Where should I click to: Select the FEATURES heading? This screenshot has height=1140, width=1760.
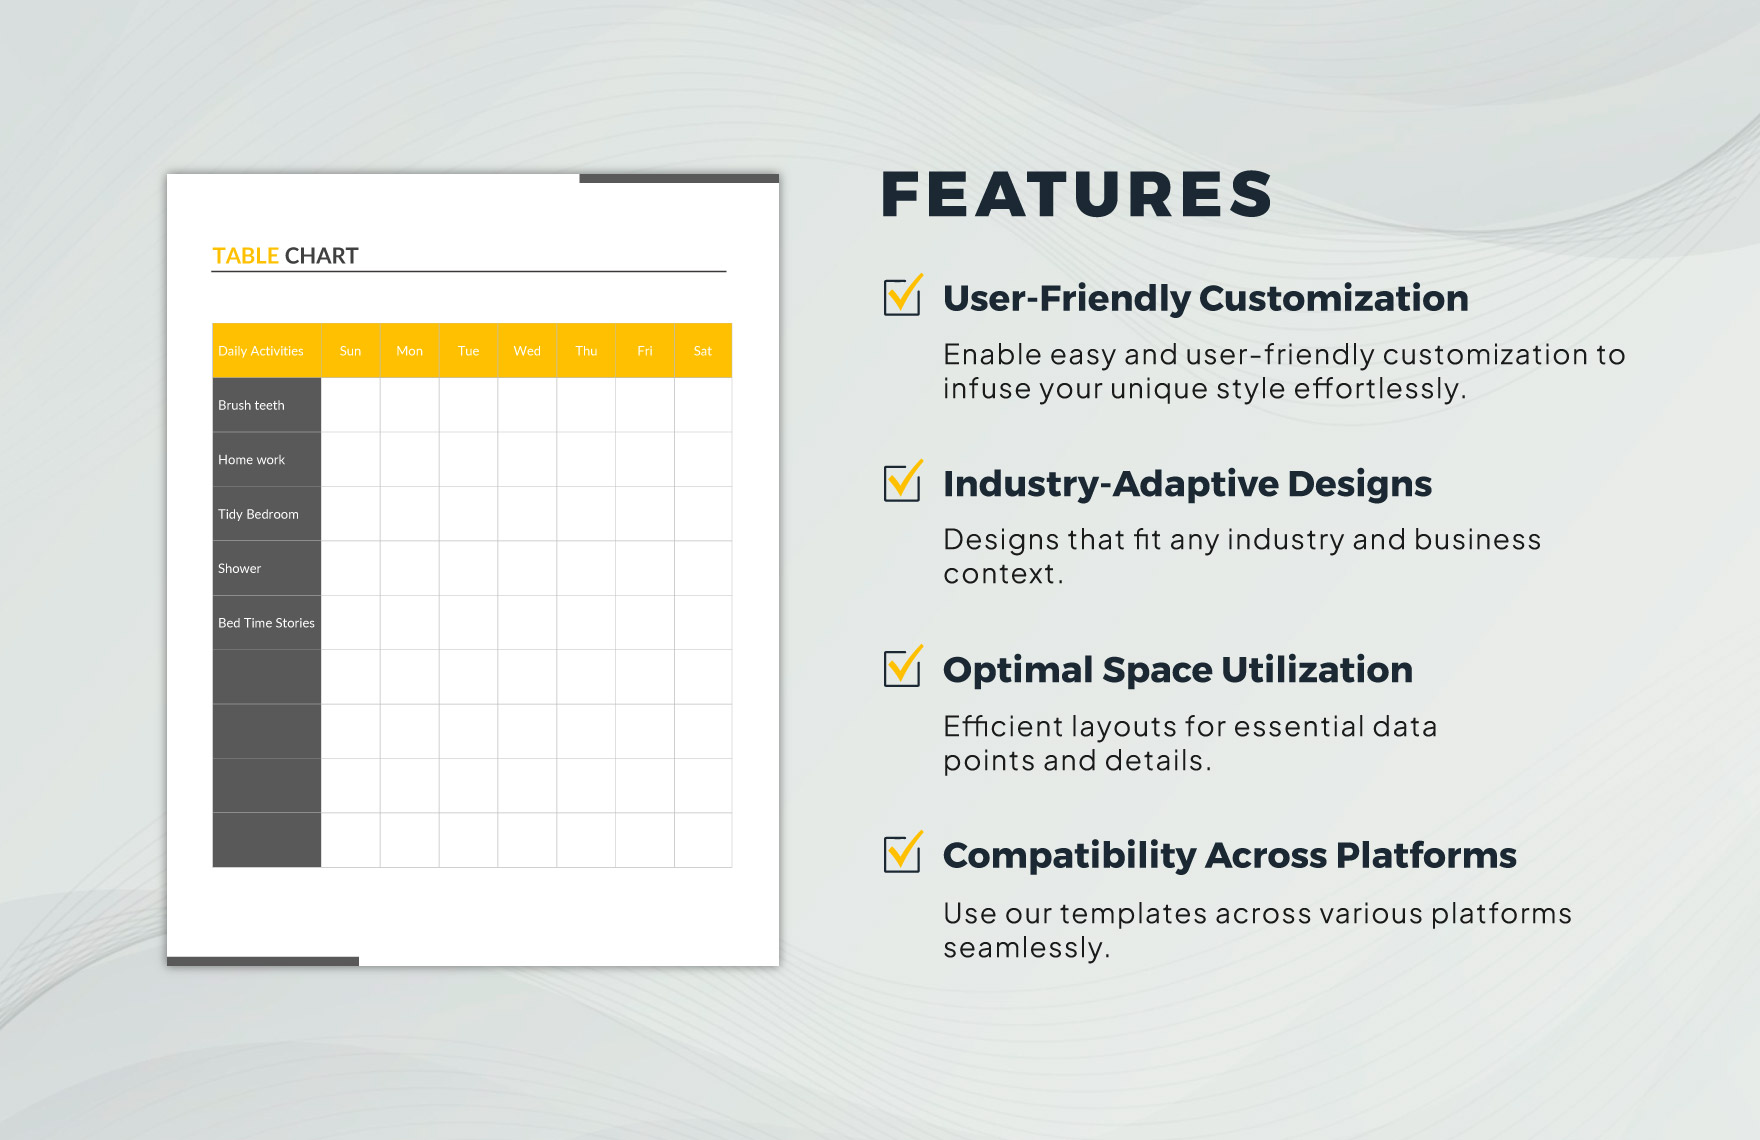(1077, 194)
